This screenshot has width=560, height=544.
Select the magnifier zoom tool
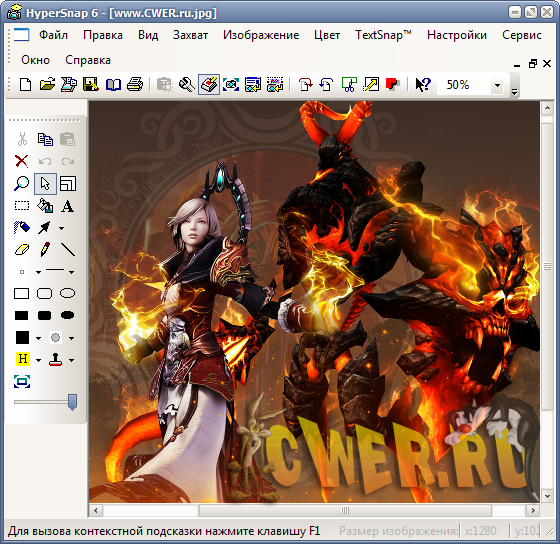tap(22, 184)
